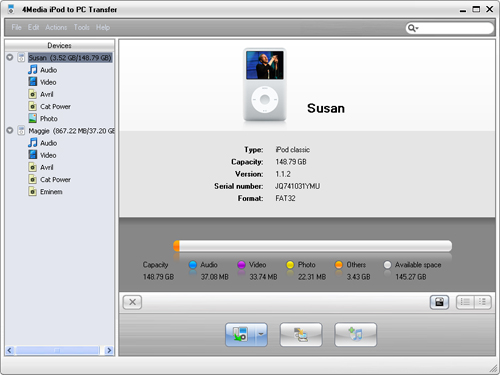Open the File menu
The height and width of the screenshot is (375, 500).
coord(16,27)
